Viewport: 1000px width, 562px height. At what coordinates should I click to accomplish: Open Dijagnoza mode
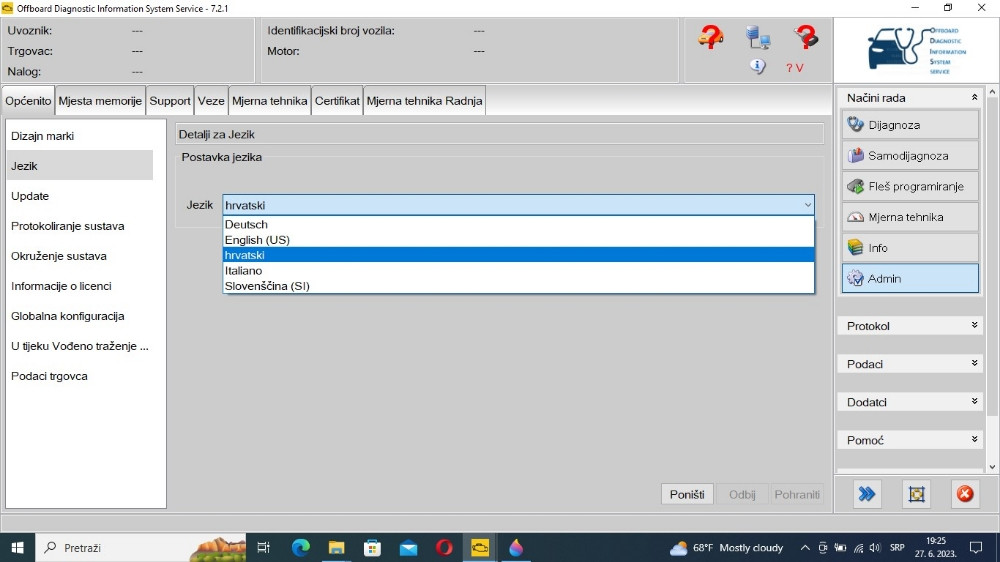tap(910, 125)
